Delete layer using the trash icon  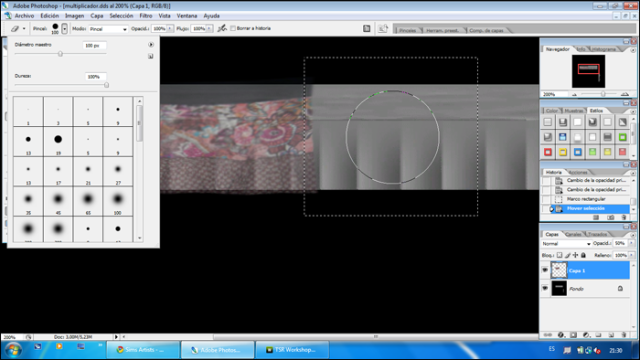624,335
